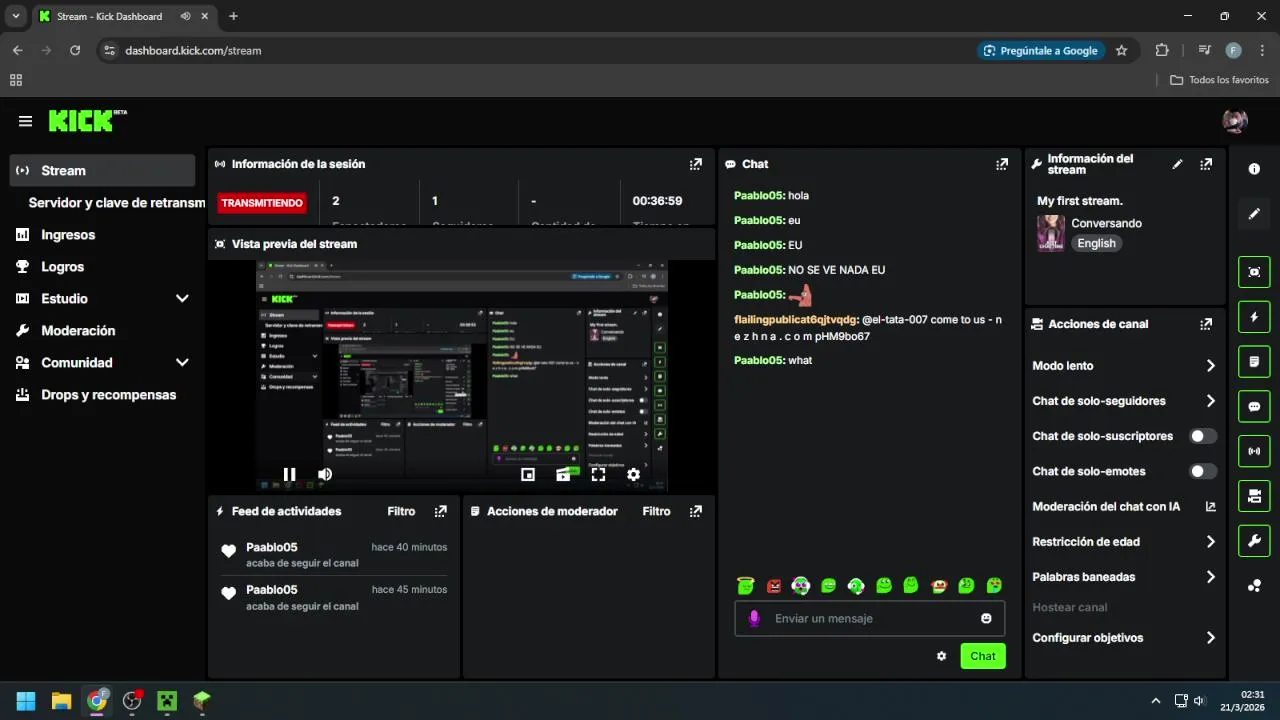Insert the headset emote with purple glasses

(x=801, y=585)
